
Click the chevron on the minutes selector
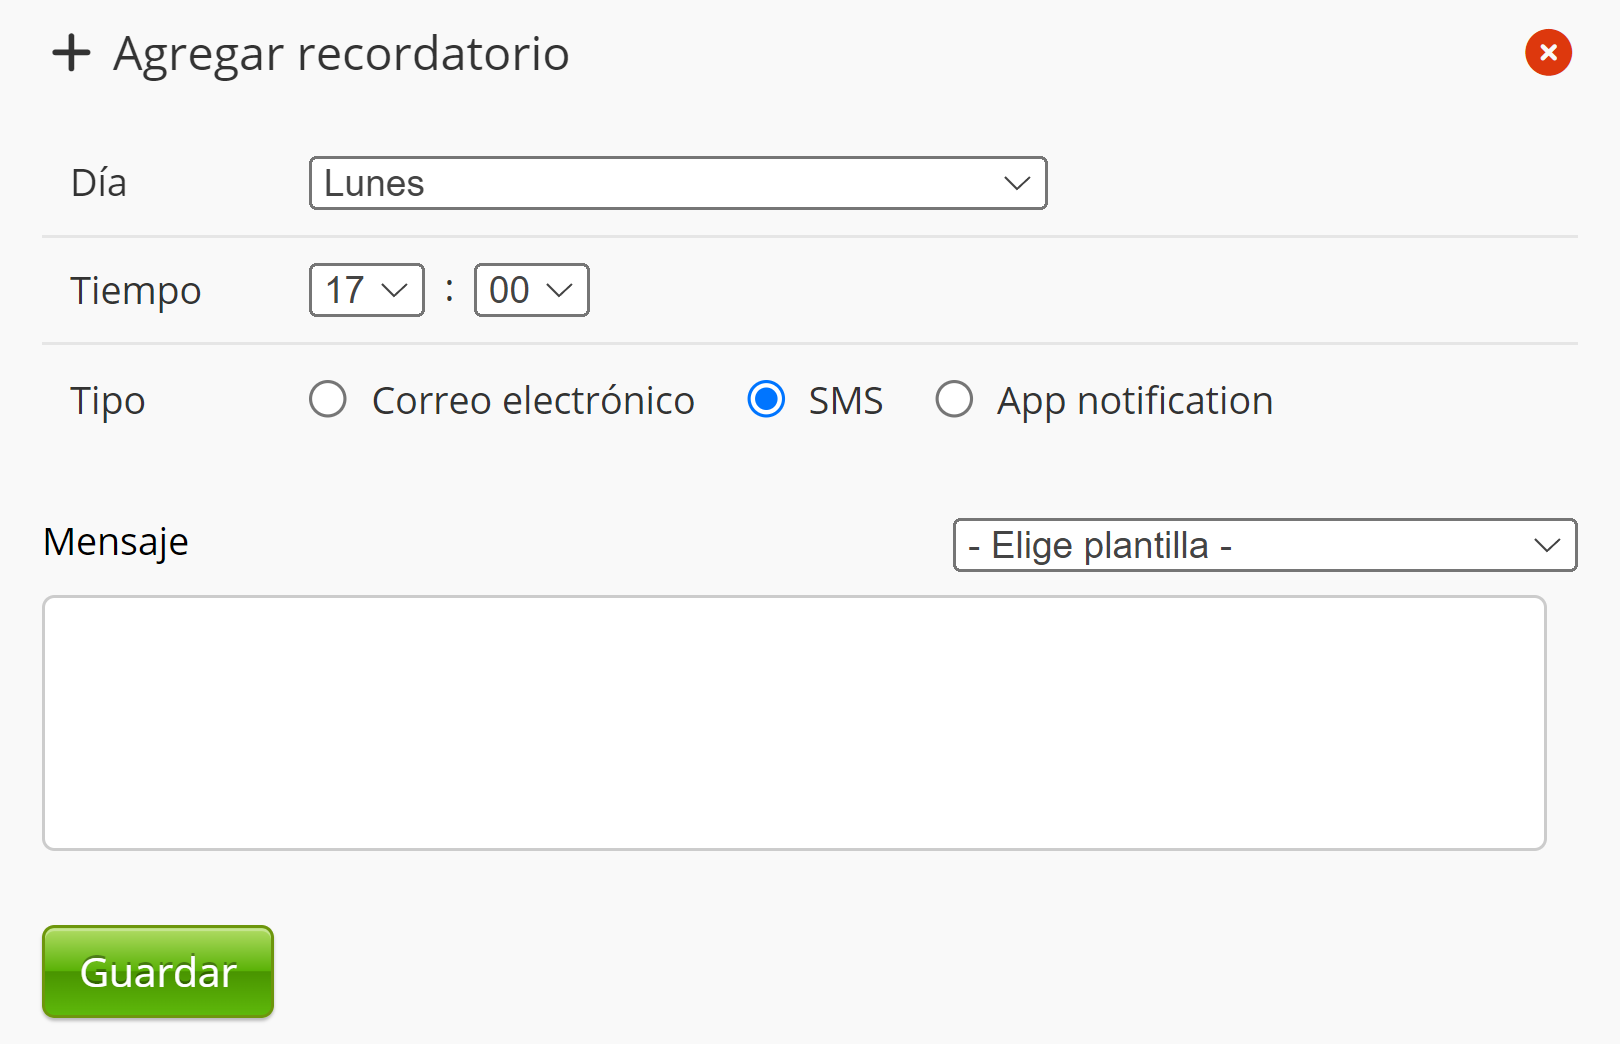(x=560, y=290)
